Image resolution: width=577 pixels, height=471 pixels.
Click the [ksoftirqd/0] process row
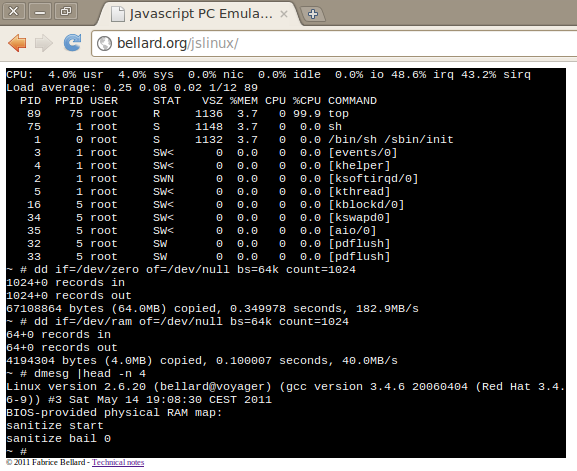212,179
